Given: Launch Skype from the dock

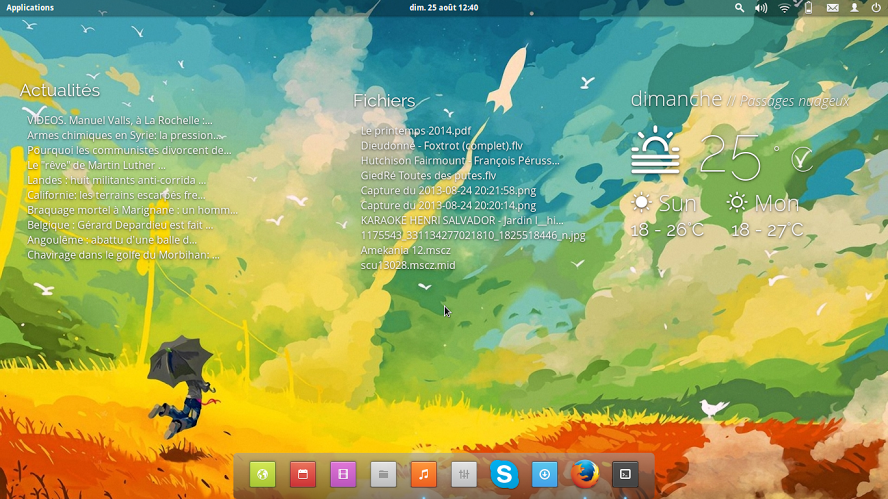Looking at the screenshot, I should [x=504, y=474].
